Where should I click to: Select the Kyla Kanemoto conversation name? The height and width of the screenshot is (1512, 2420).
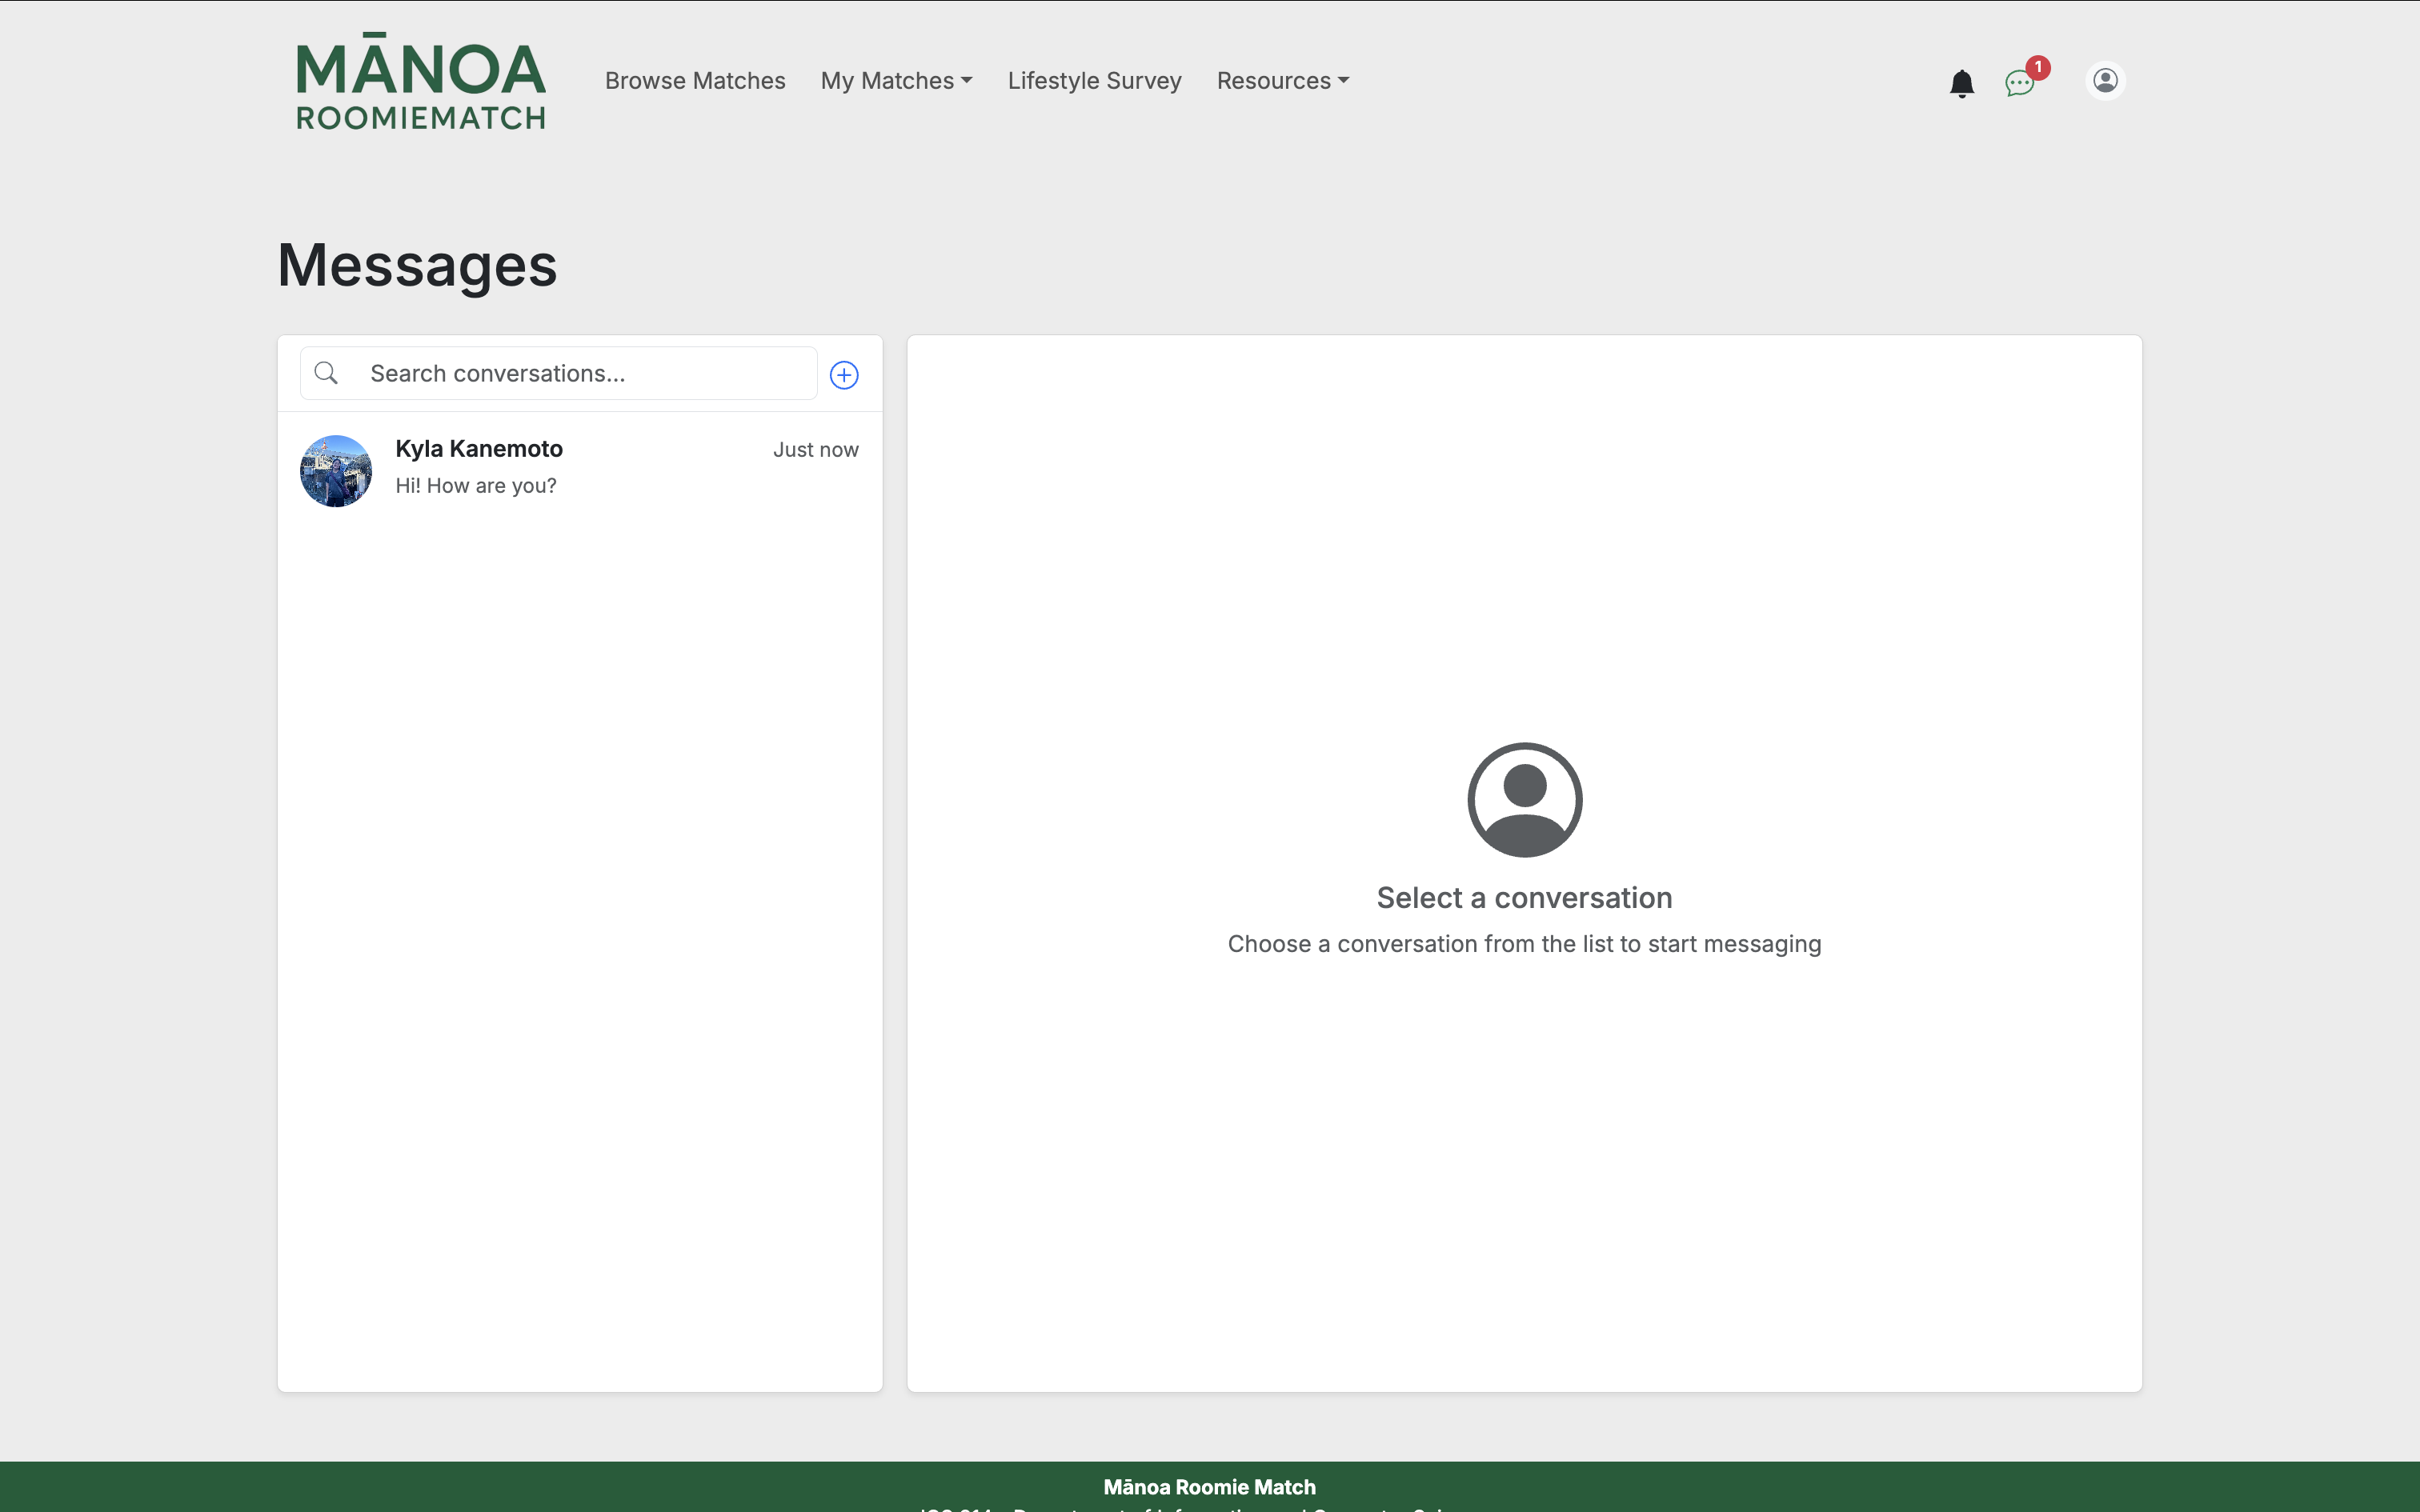[x=479, y=449]
